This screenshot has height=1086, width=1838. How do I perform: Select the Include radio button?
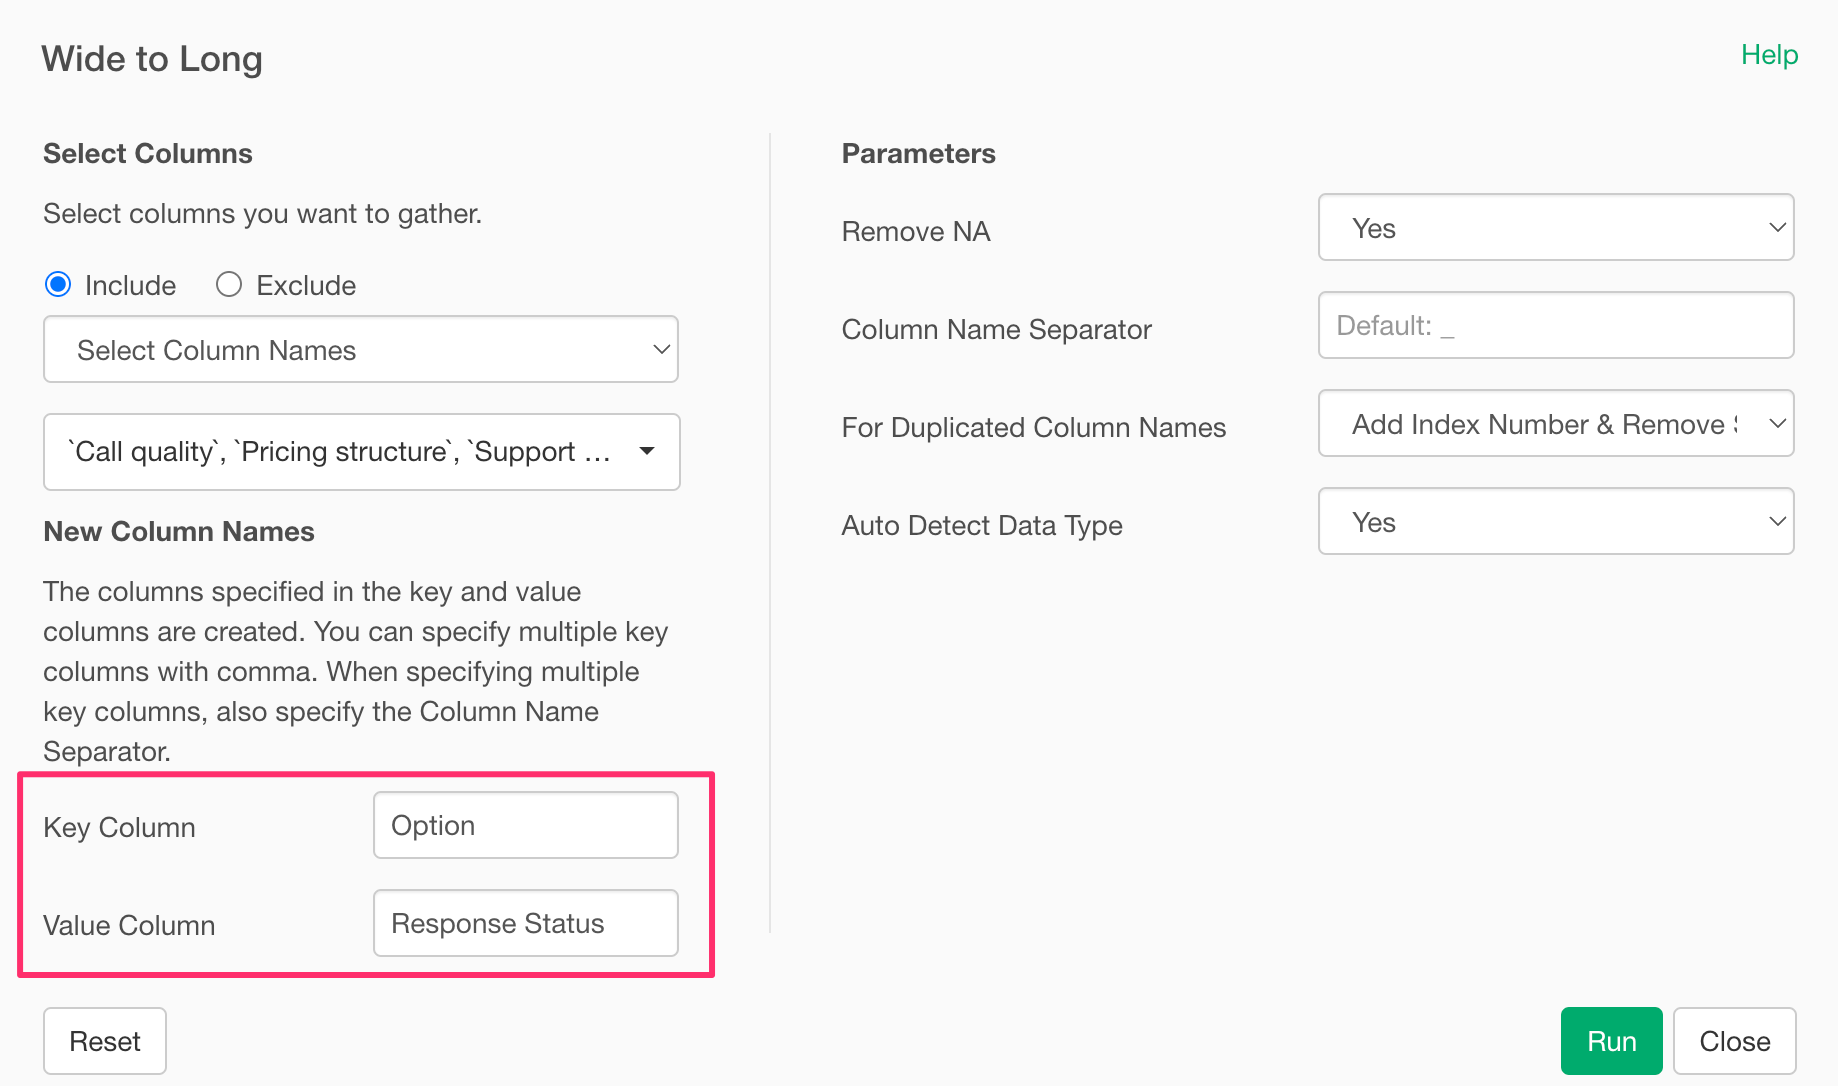pos(59,285)
